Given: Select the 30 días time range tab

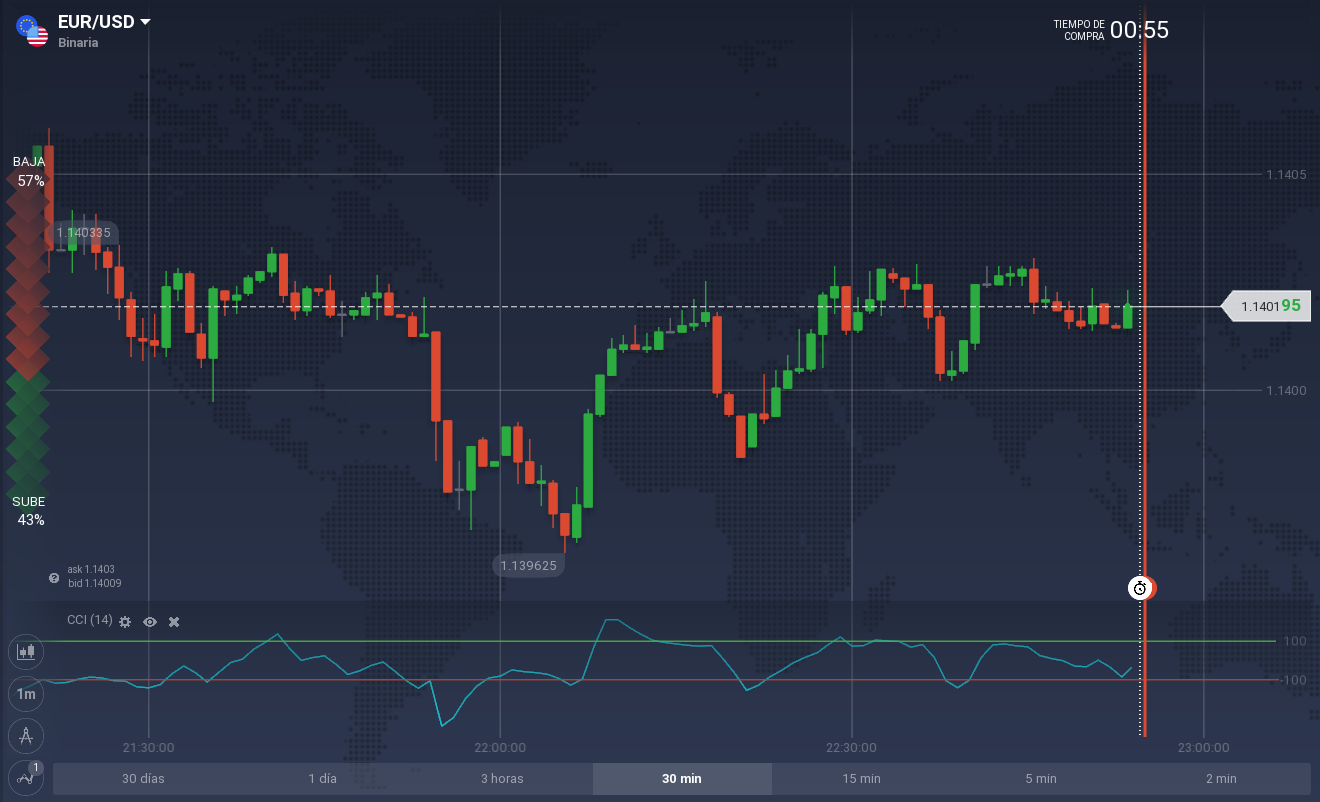Looking at the screenshot, I should (x=143, y=779).
